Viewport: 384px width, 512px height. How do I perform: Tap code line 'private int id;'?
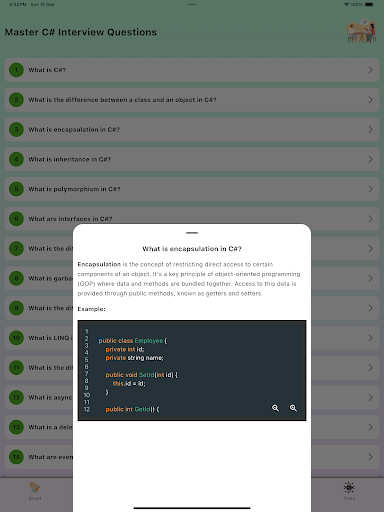tap(125, 349)
